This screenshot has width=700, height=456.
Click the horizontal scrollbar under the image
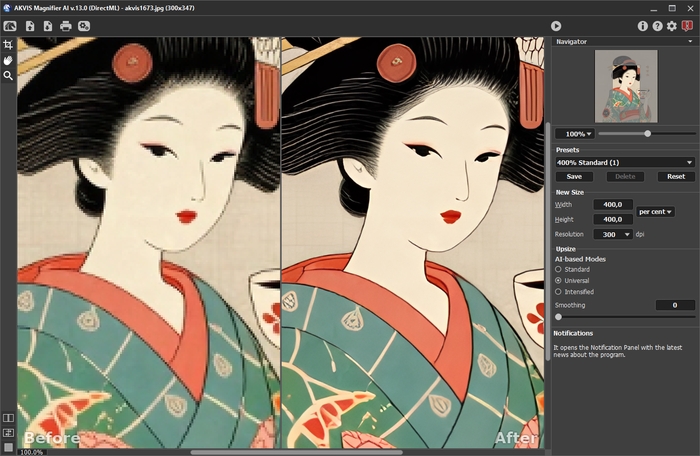coord(296,452)
